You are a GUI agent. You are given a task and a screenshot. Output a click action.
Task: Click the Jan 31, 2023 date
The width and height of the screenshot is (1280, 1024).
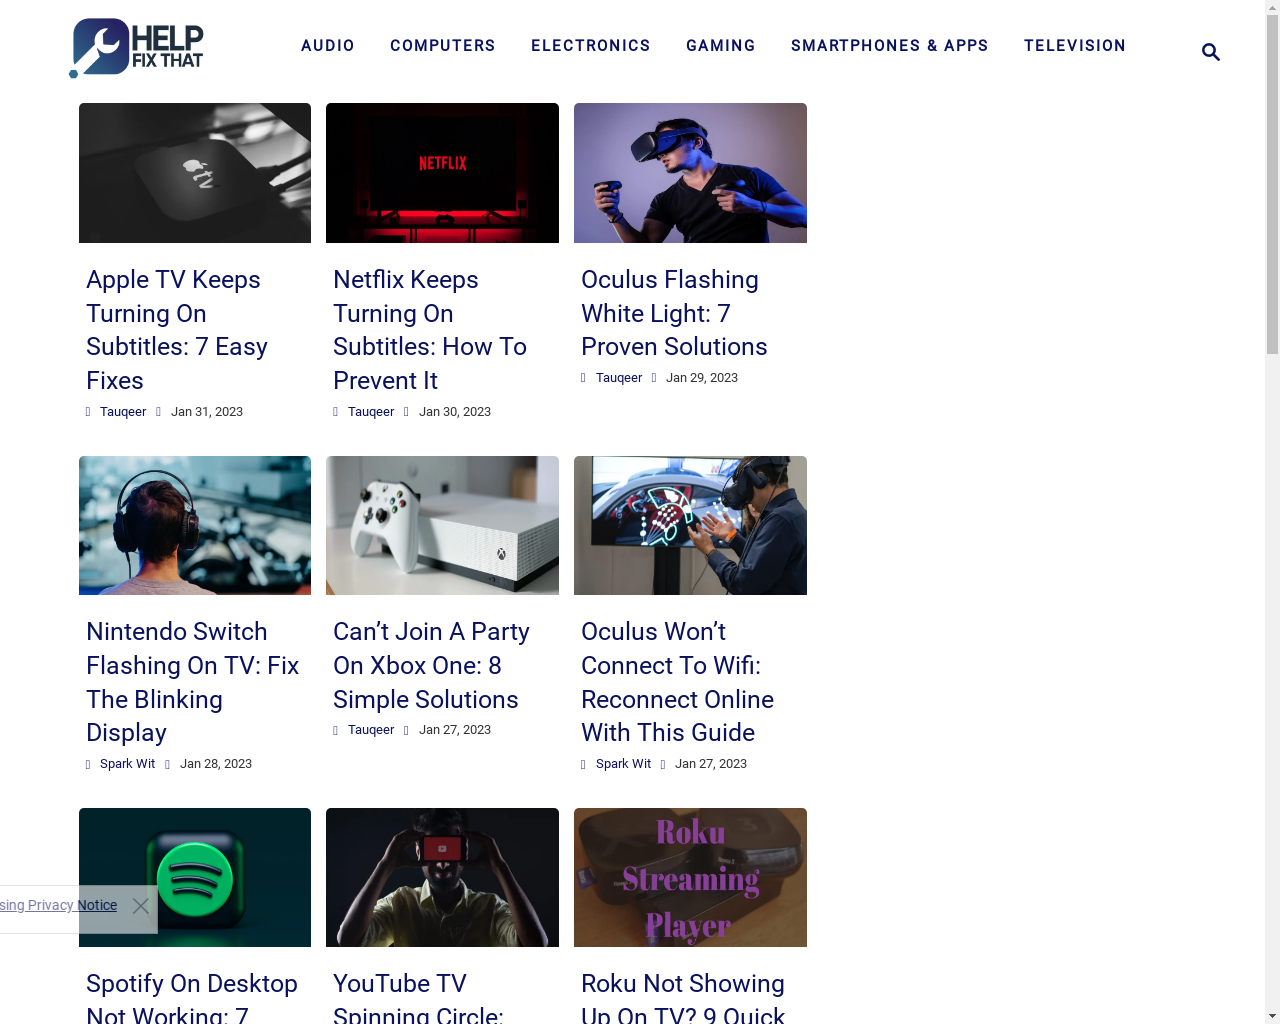207,412
